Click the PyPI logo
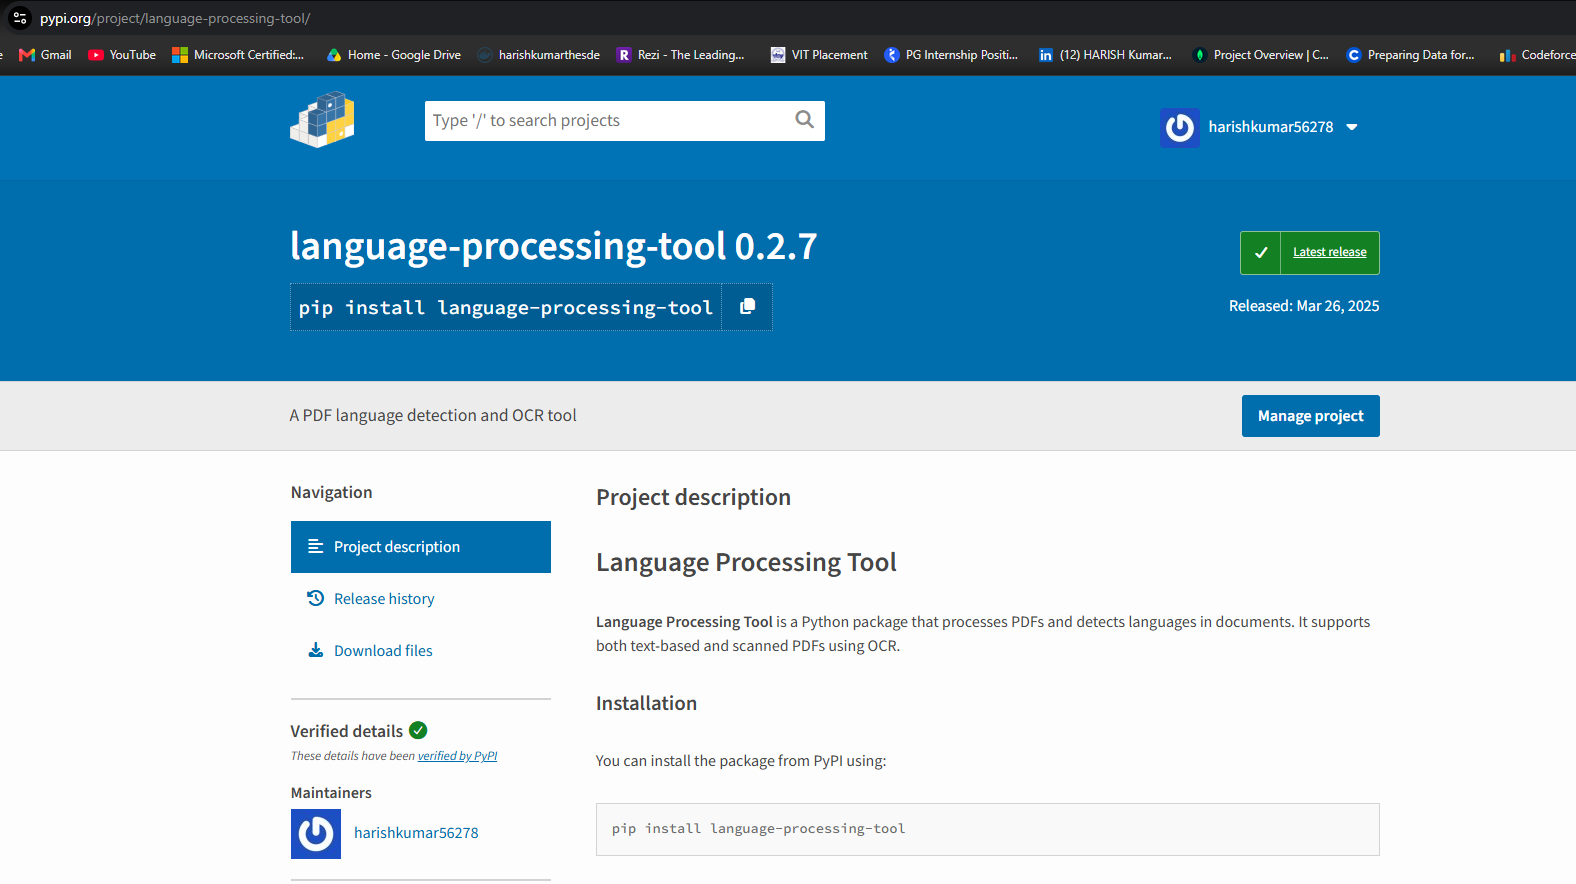Screen dimensions: 1576x884 tap(322, 121)
